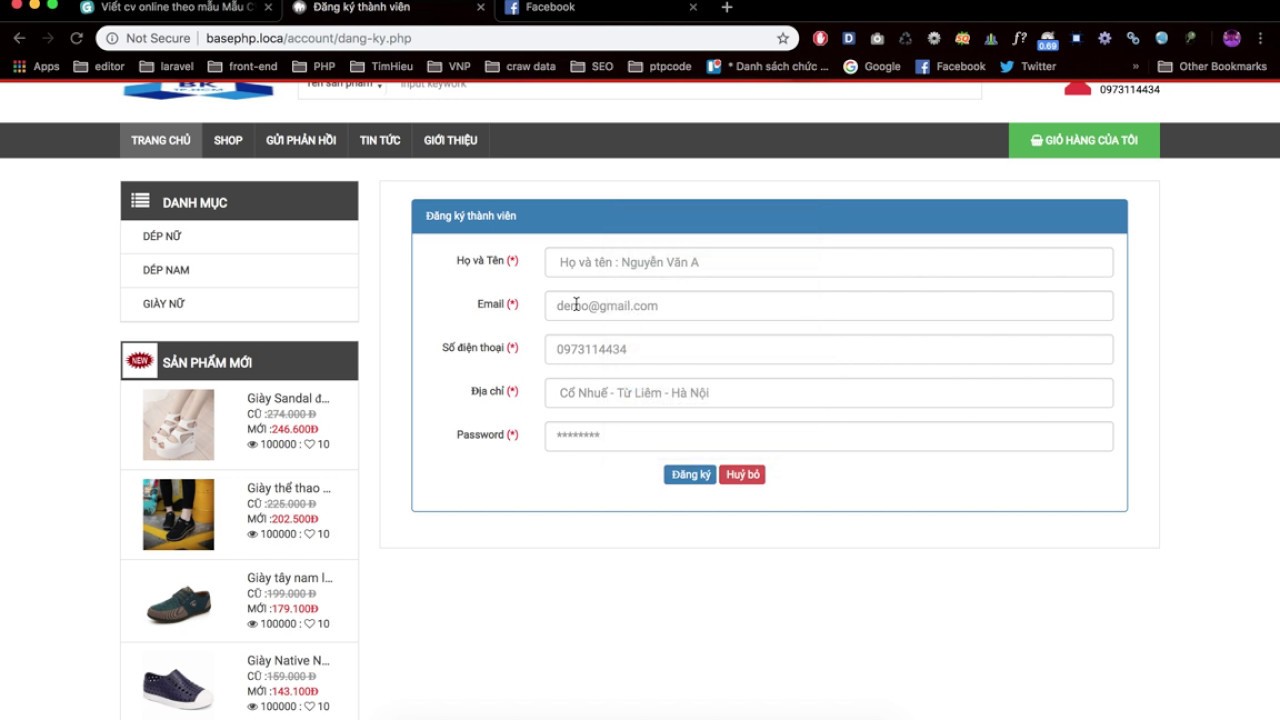Open the SEO bookmark folder
Screen dimensions: 1280x720
coord(592,66)
